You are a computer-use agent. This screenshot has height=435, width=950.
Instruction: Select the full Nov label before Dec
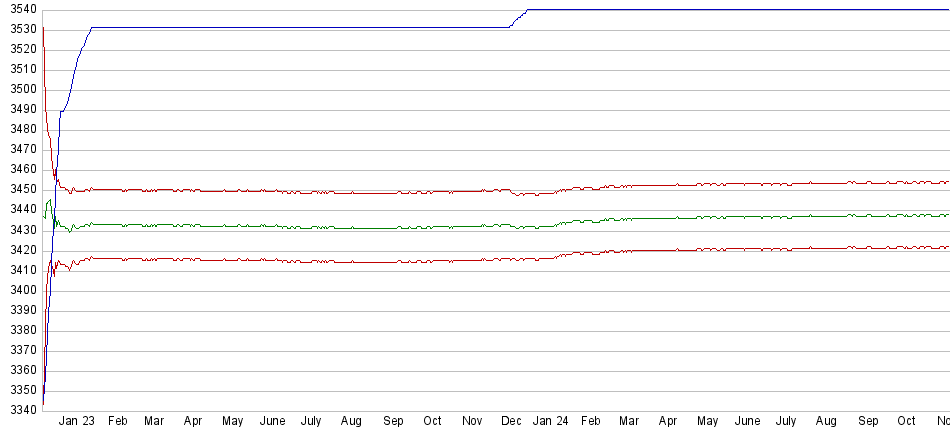pos(472,422)
